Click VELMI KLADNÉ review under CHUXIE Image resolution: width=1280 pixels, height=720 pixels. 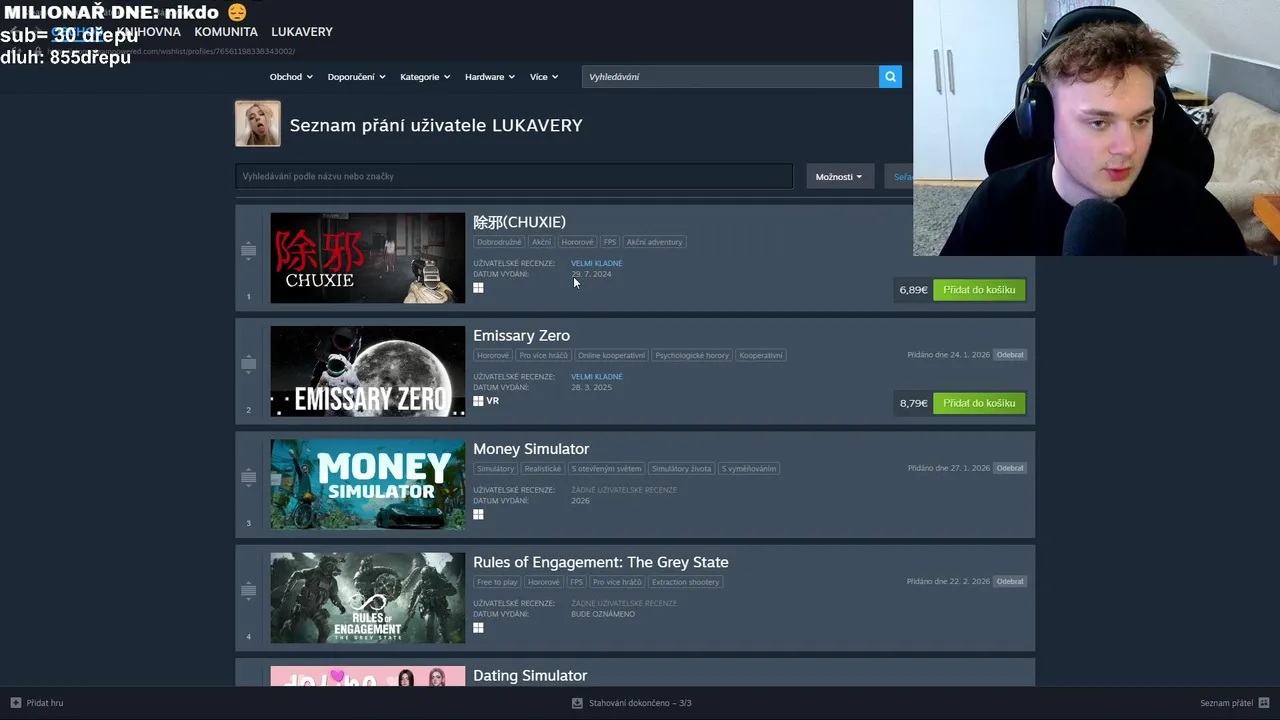pos(596,263)
